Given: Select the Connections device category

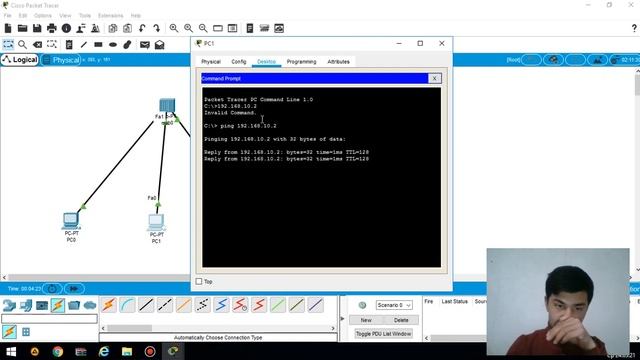Looking at the screenshot, I should pos(58,305).
